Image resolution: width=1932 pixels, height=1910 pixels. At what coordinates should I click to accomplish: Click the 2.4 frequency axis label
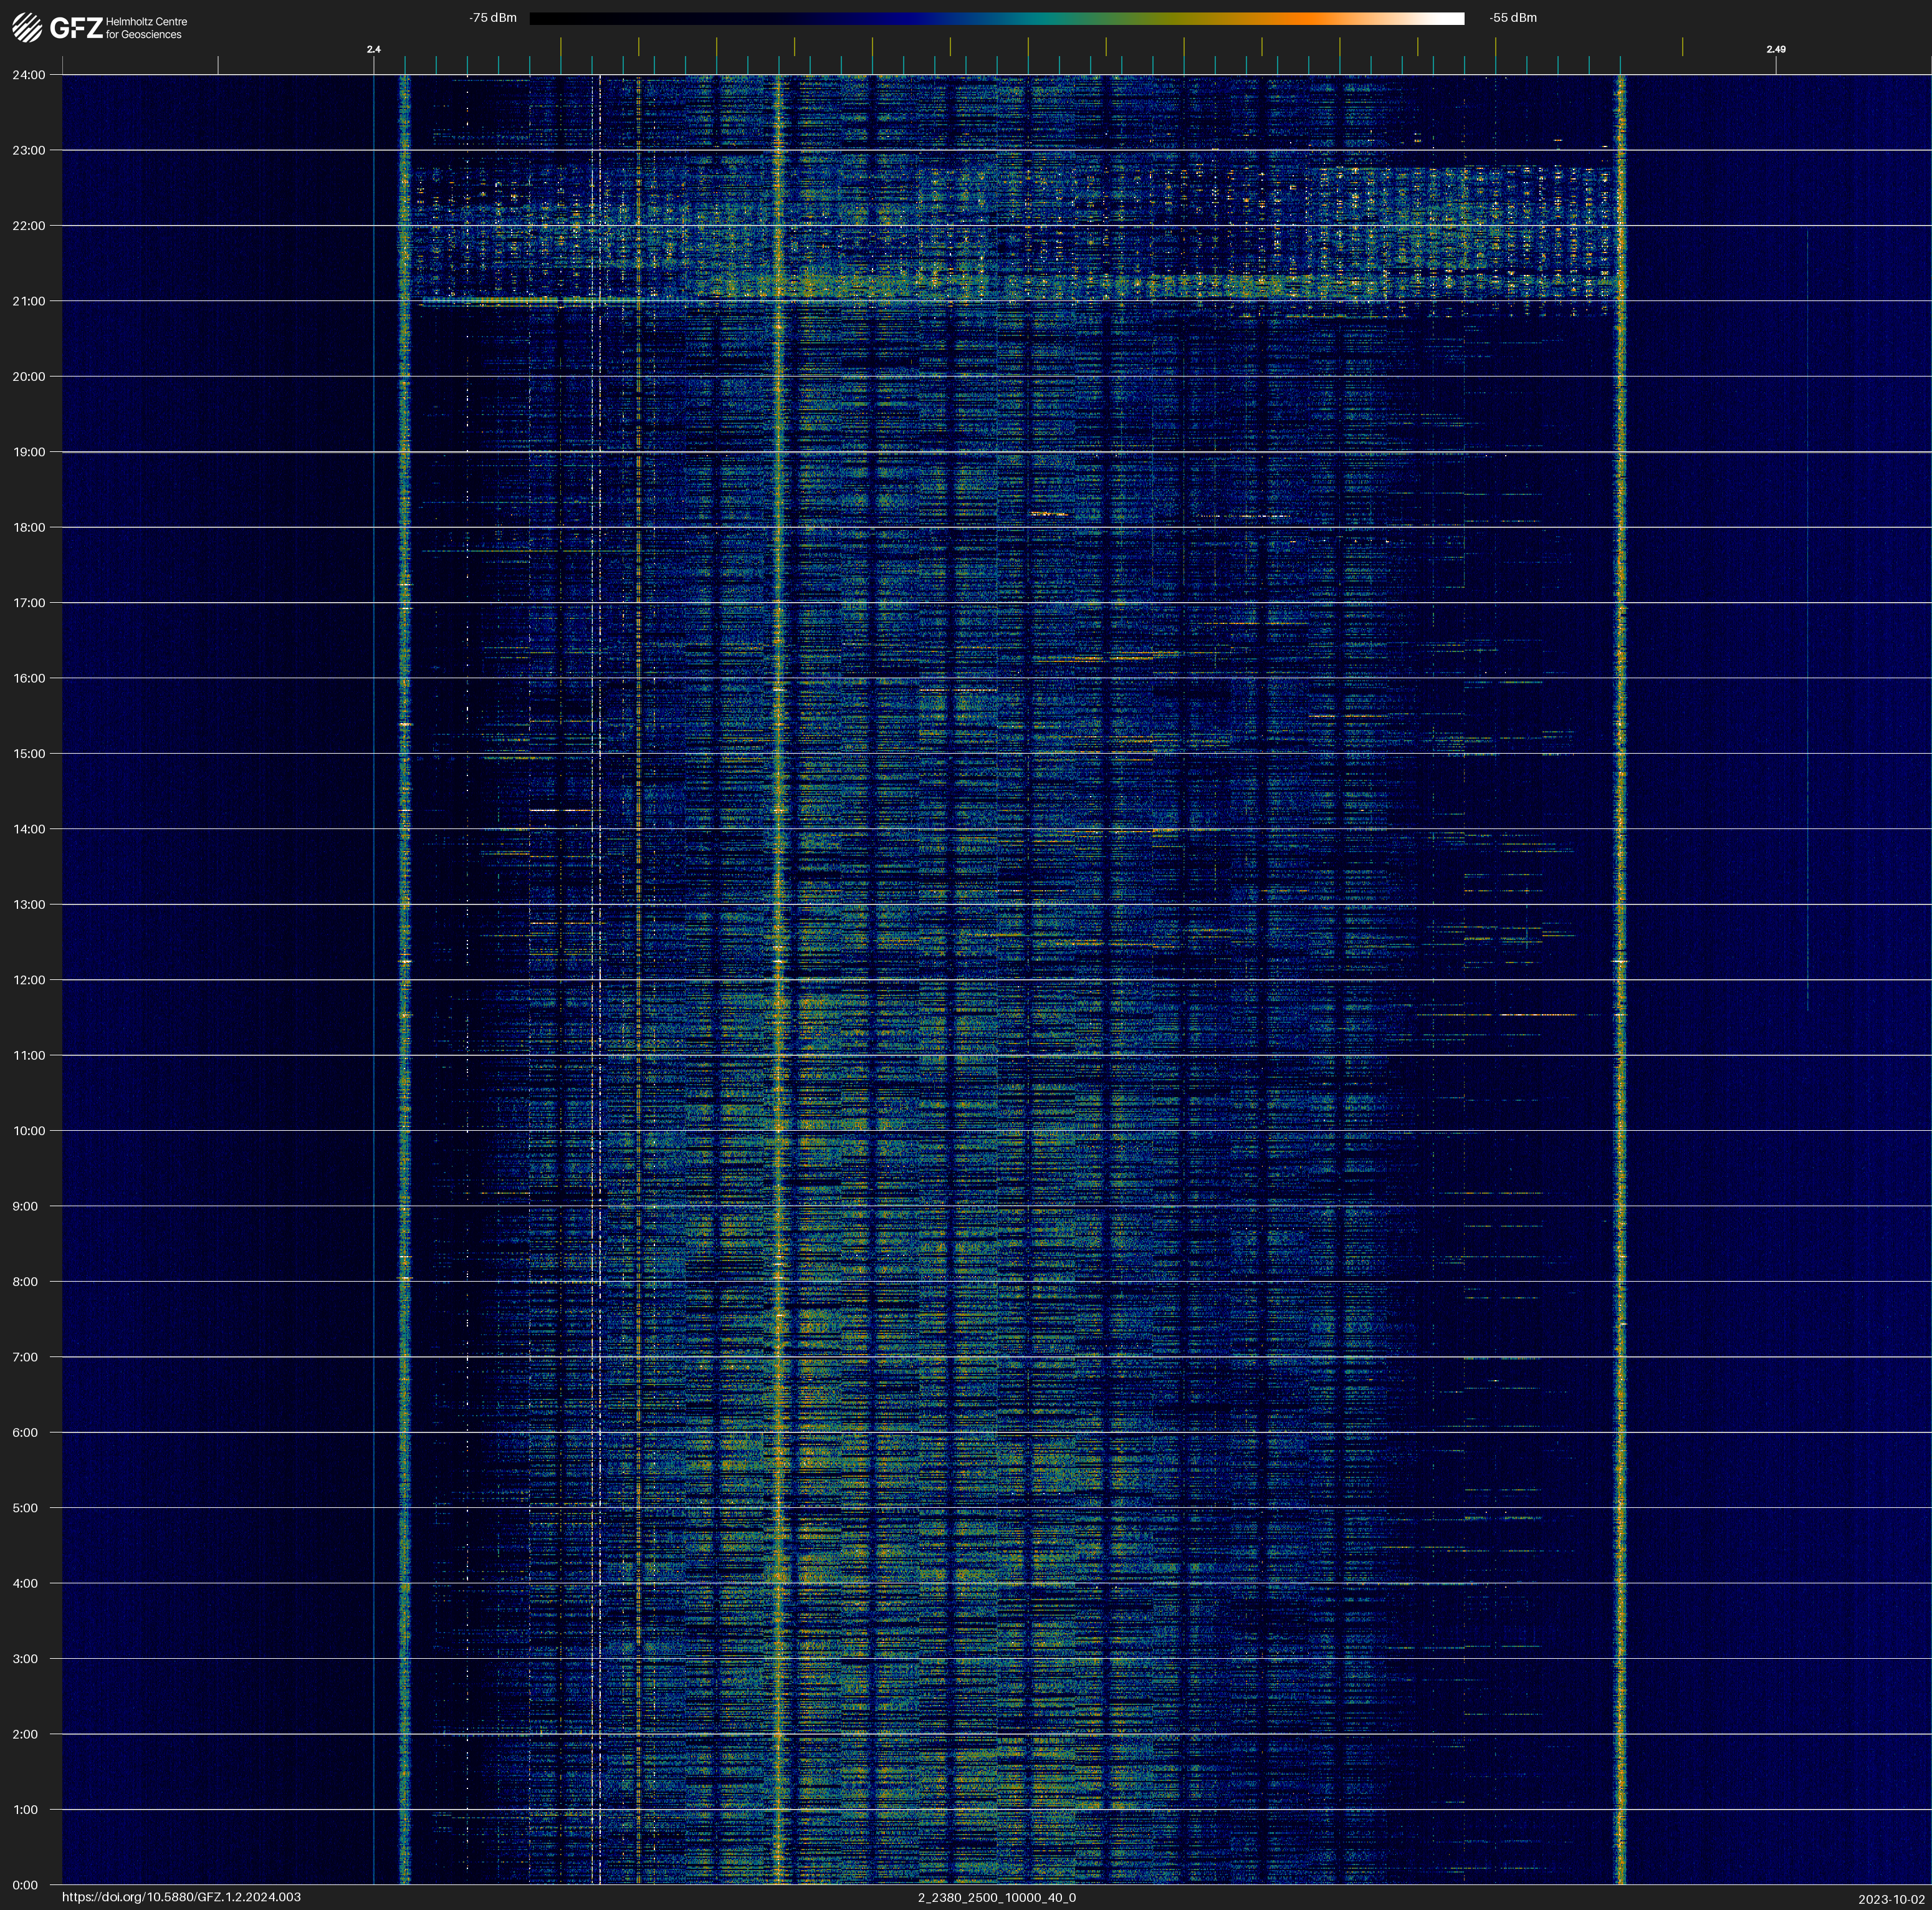(x=373, y=49)
